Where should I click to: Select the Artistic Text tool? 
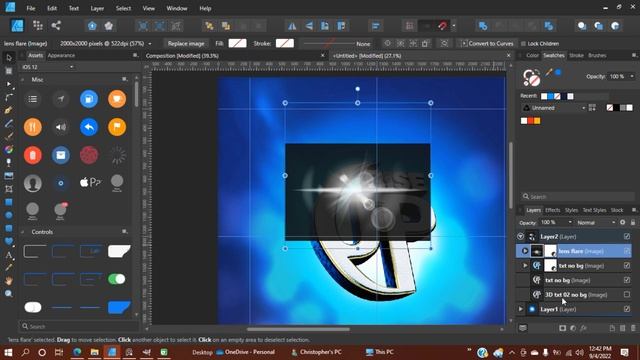[9, 255]
